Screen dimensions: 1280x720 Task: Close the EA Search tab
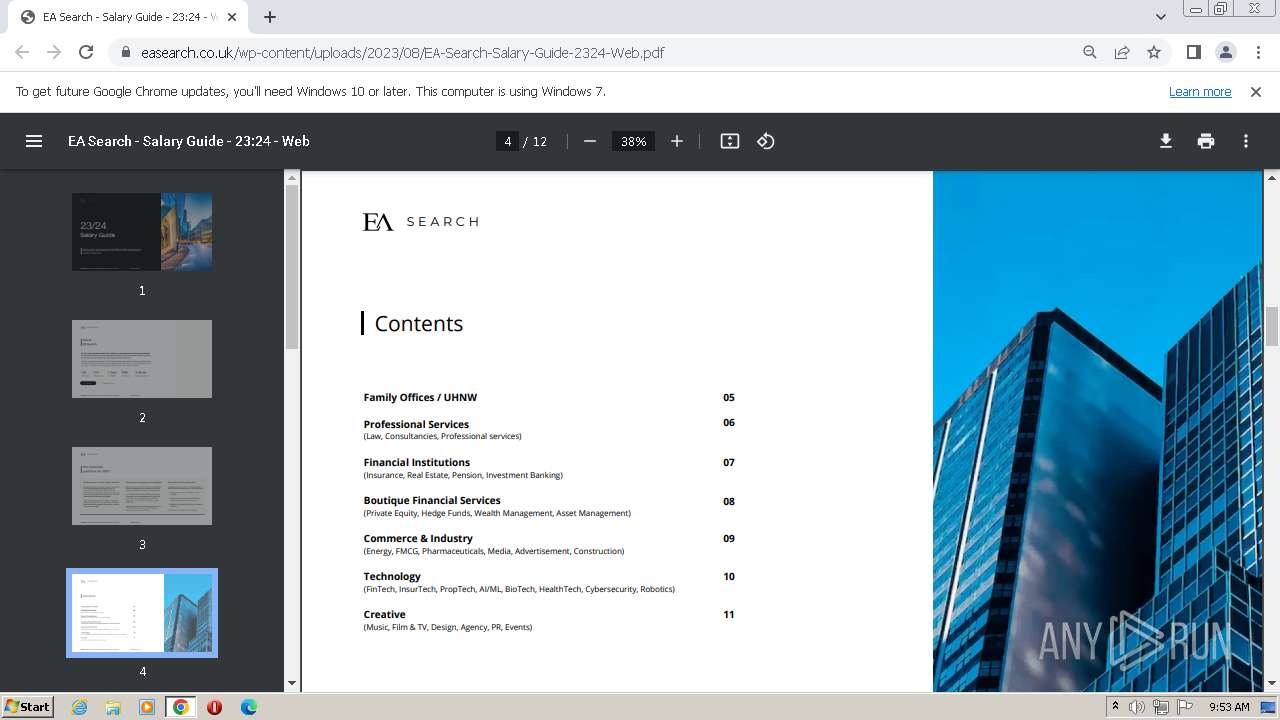pos(233,17)
